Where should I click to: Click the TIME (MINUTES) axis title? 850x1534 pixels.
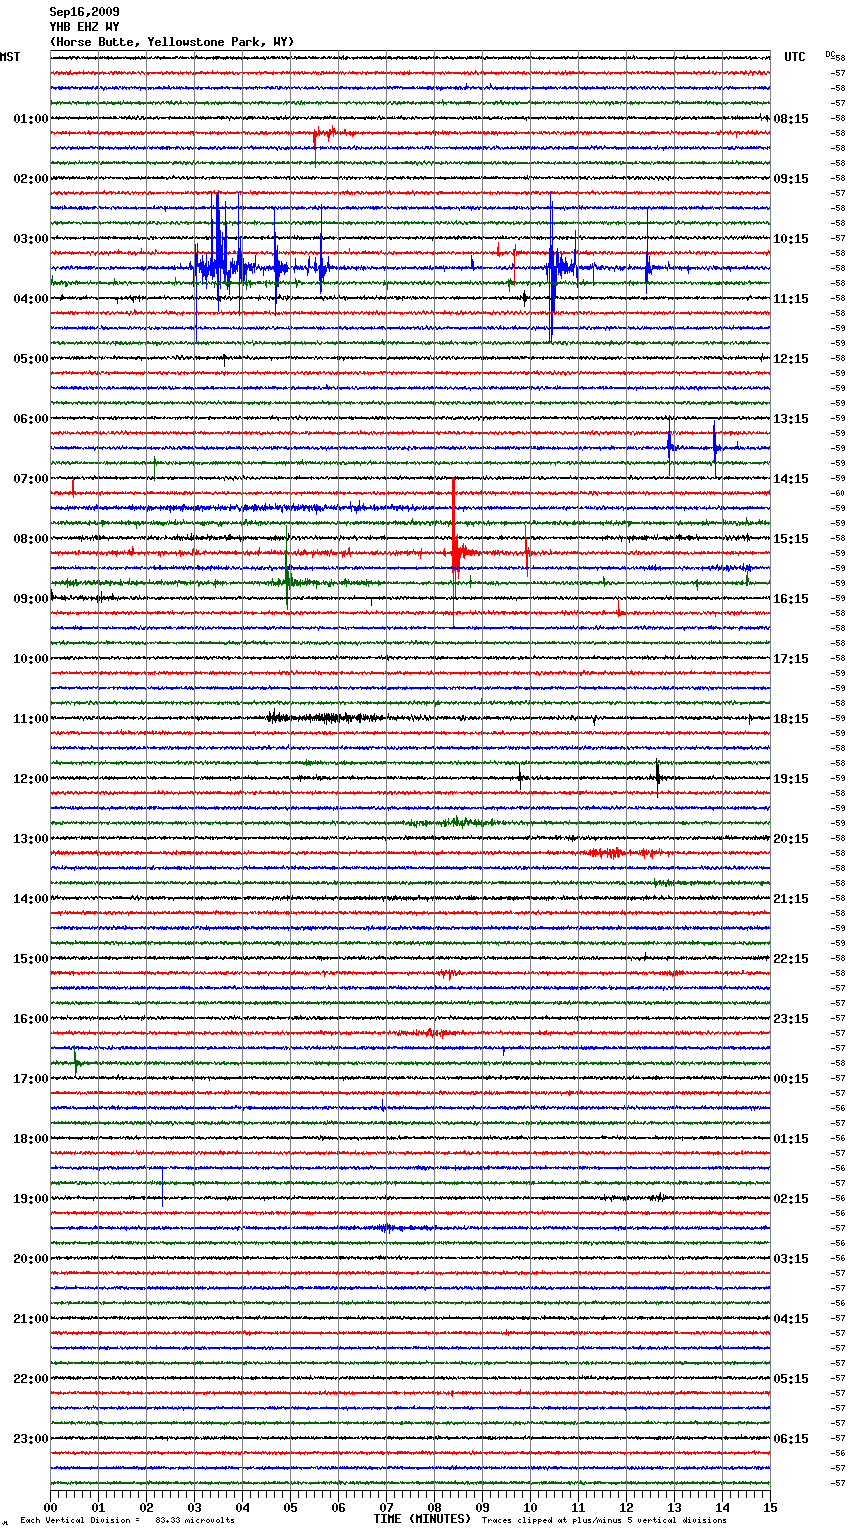(422, 1519)
